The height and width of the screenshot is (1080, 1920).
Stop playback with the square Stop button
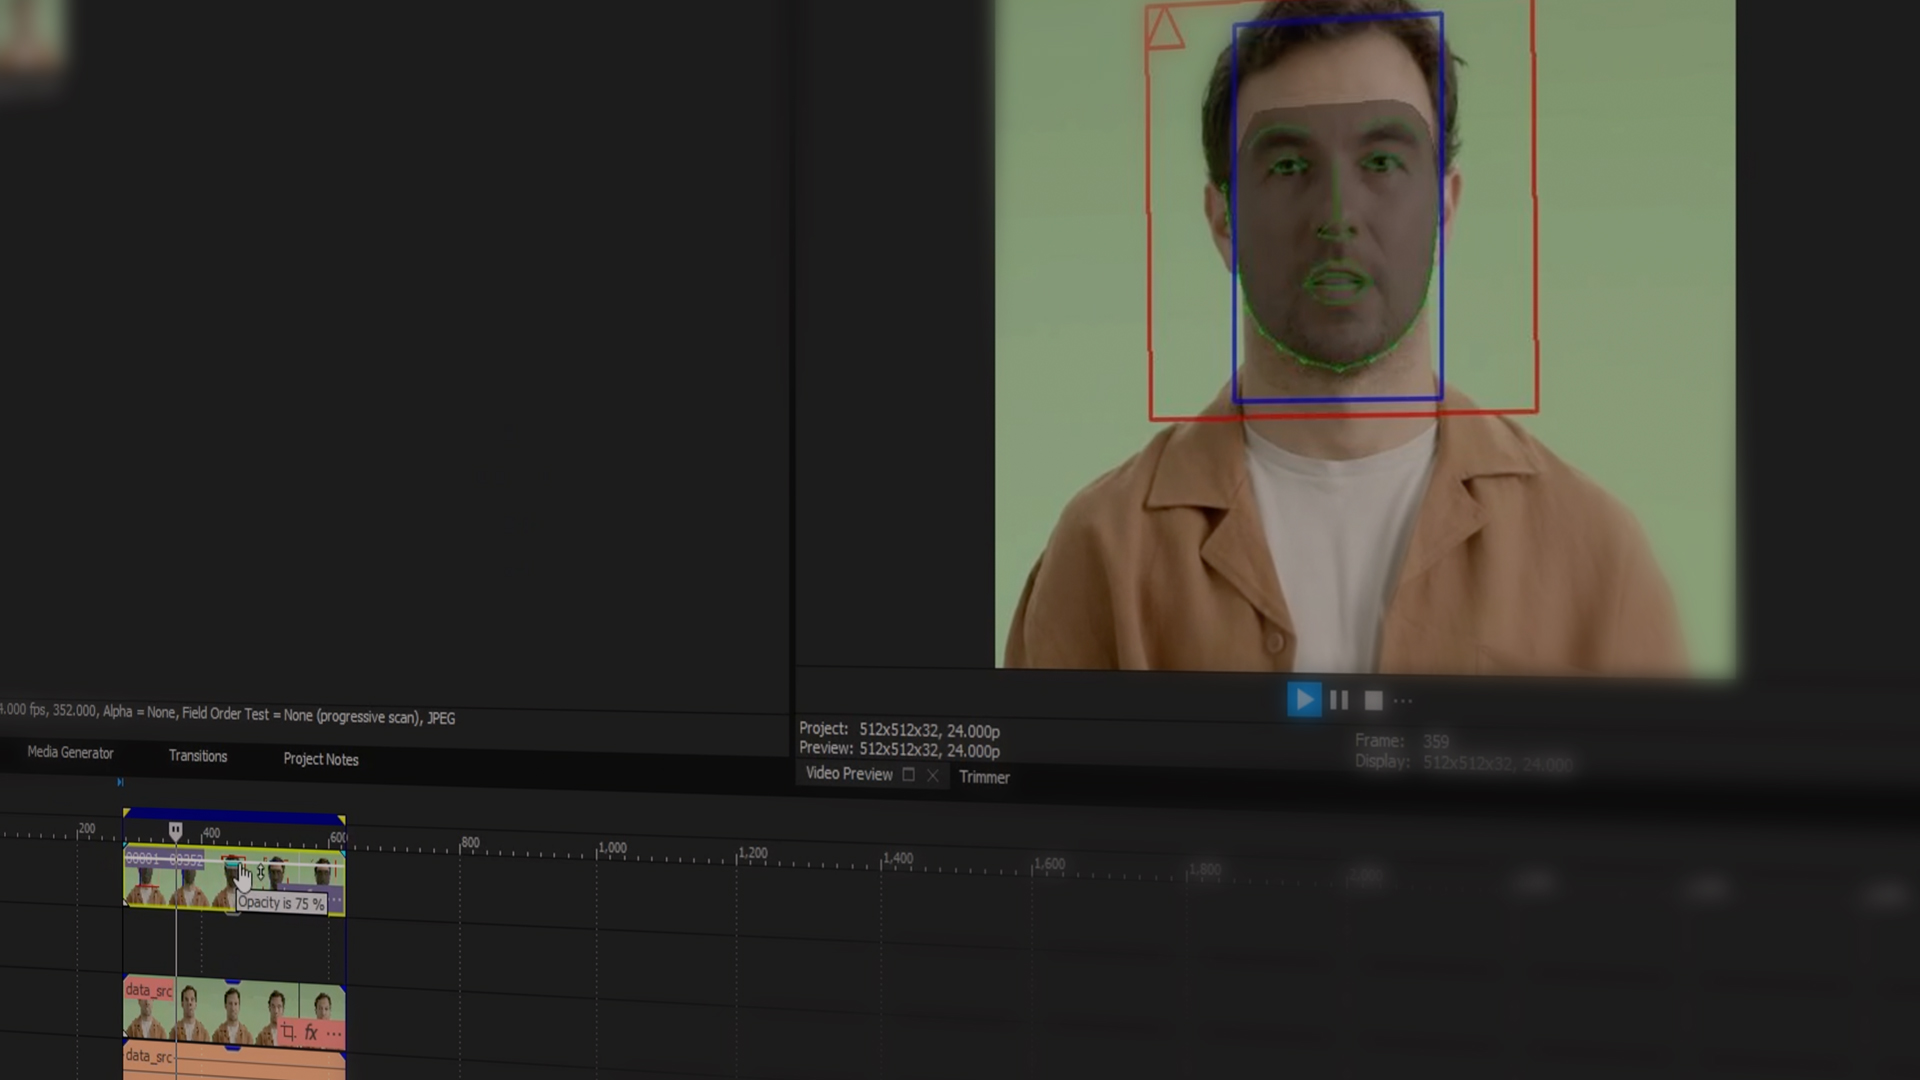coord(1374,701)
